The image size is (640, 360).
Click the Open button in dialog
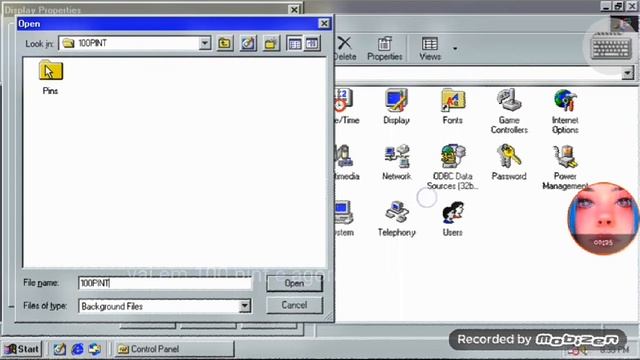pyautogui.click(x=294, y=283)
